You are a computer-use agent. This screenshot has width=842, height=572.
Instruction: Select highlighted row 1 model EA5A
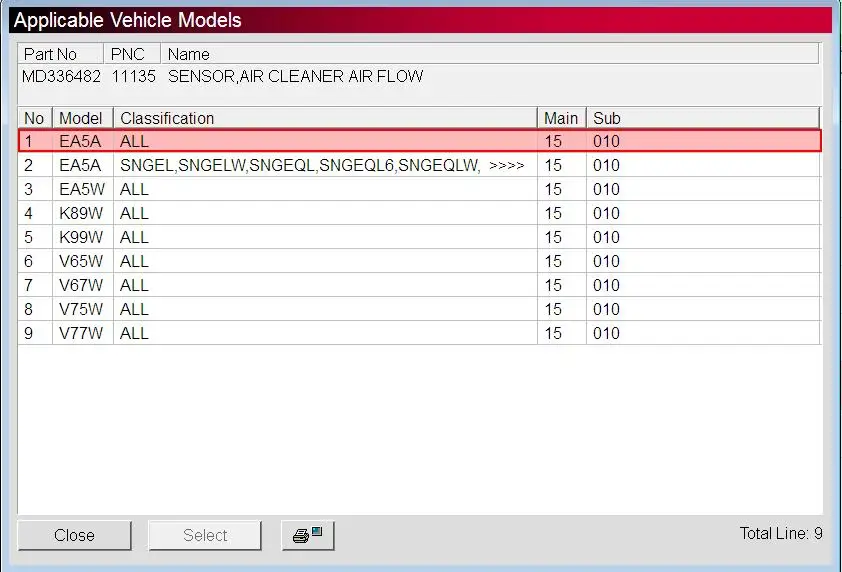[x=419, y=141]
